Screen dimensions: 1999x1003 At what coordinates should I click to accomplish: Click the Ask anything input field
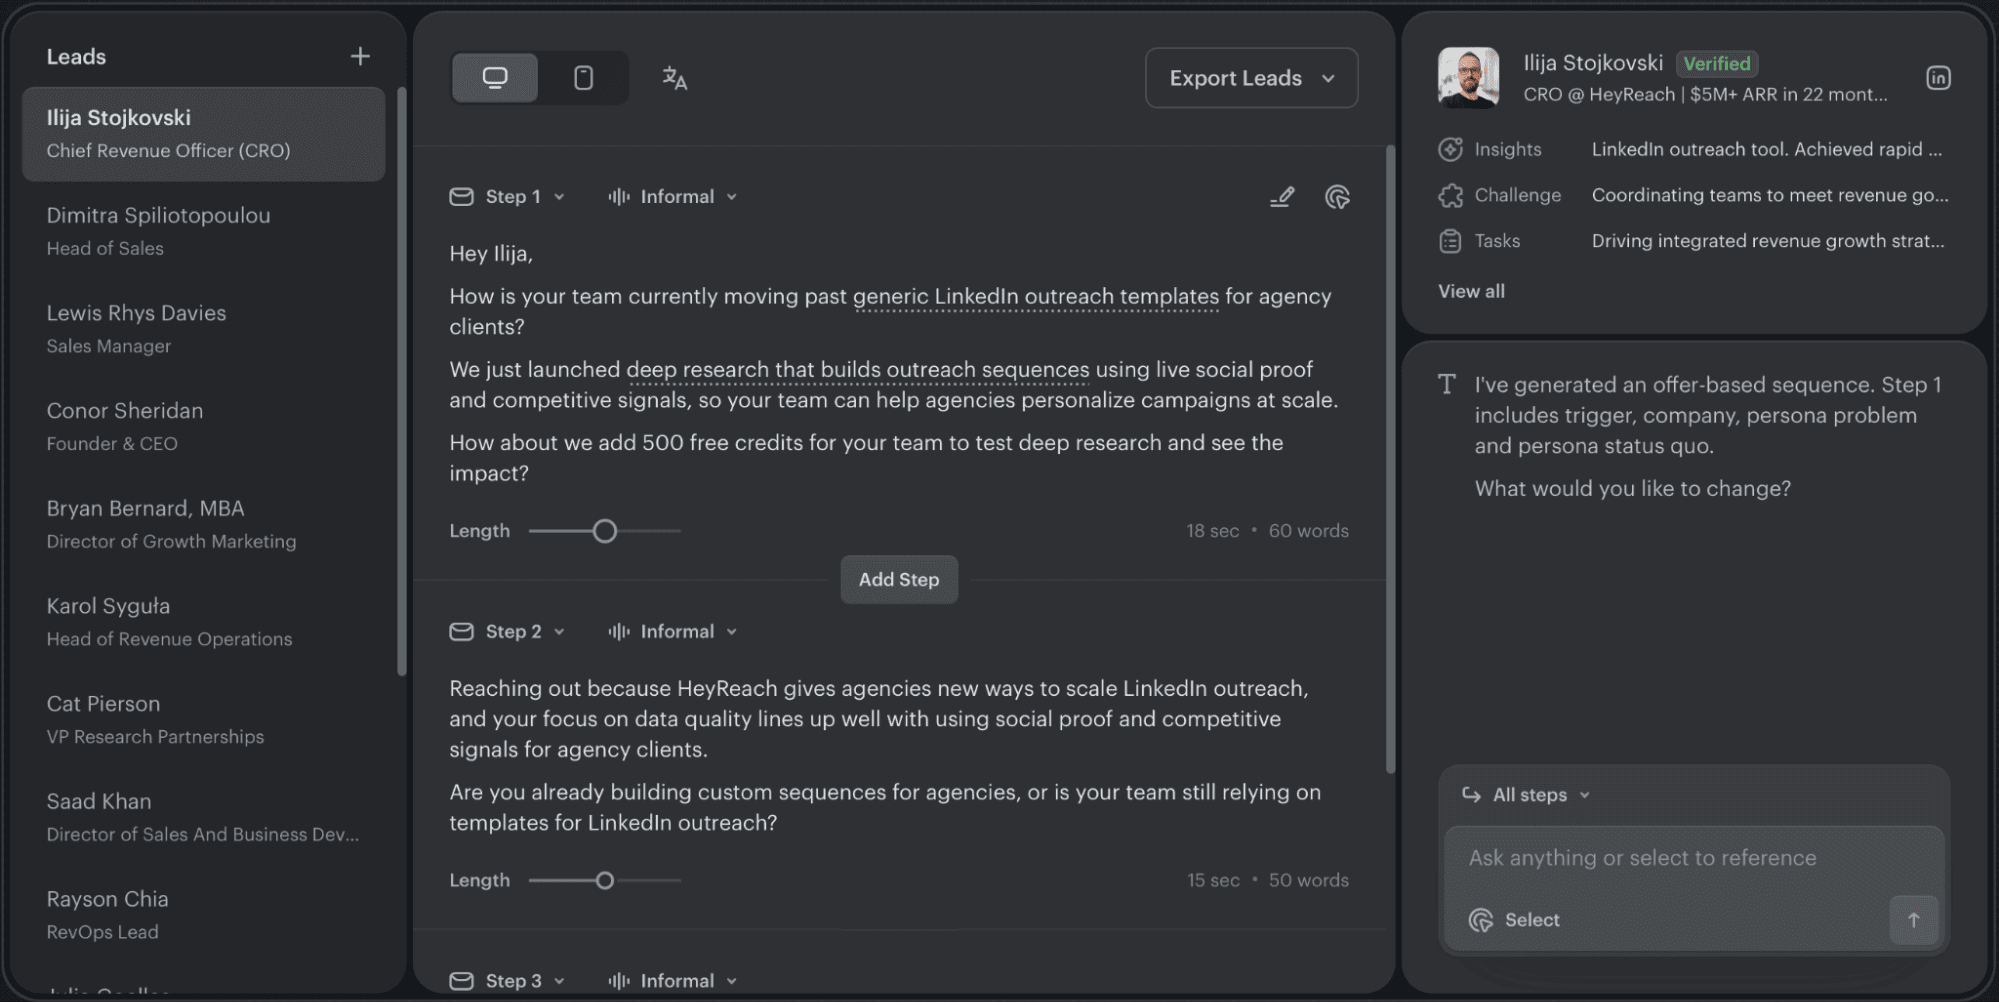pos(1693,858)
